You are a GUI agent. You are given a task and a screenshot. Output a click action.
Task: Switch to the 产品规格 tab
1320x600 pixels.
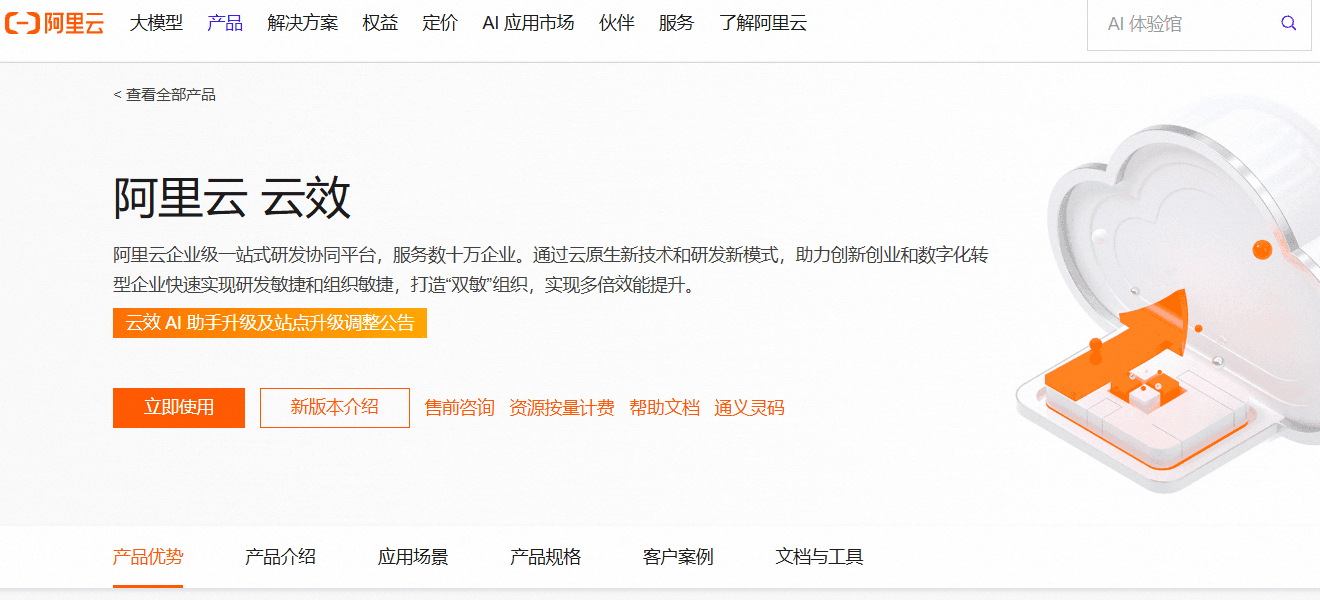coord(546,557)
